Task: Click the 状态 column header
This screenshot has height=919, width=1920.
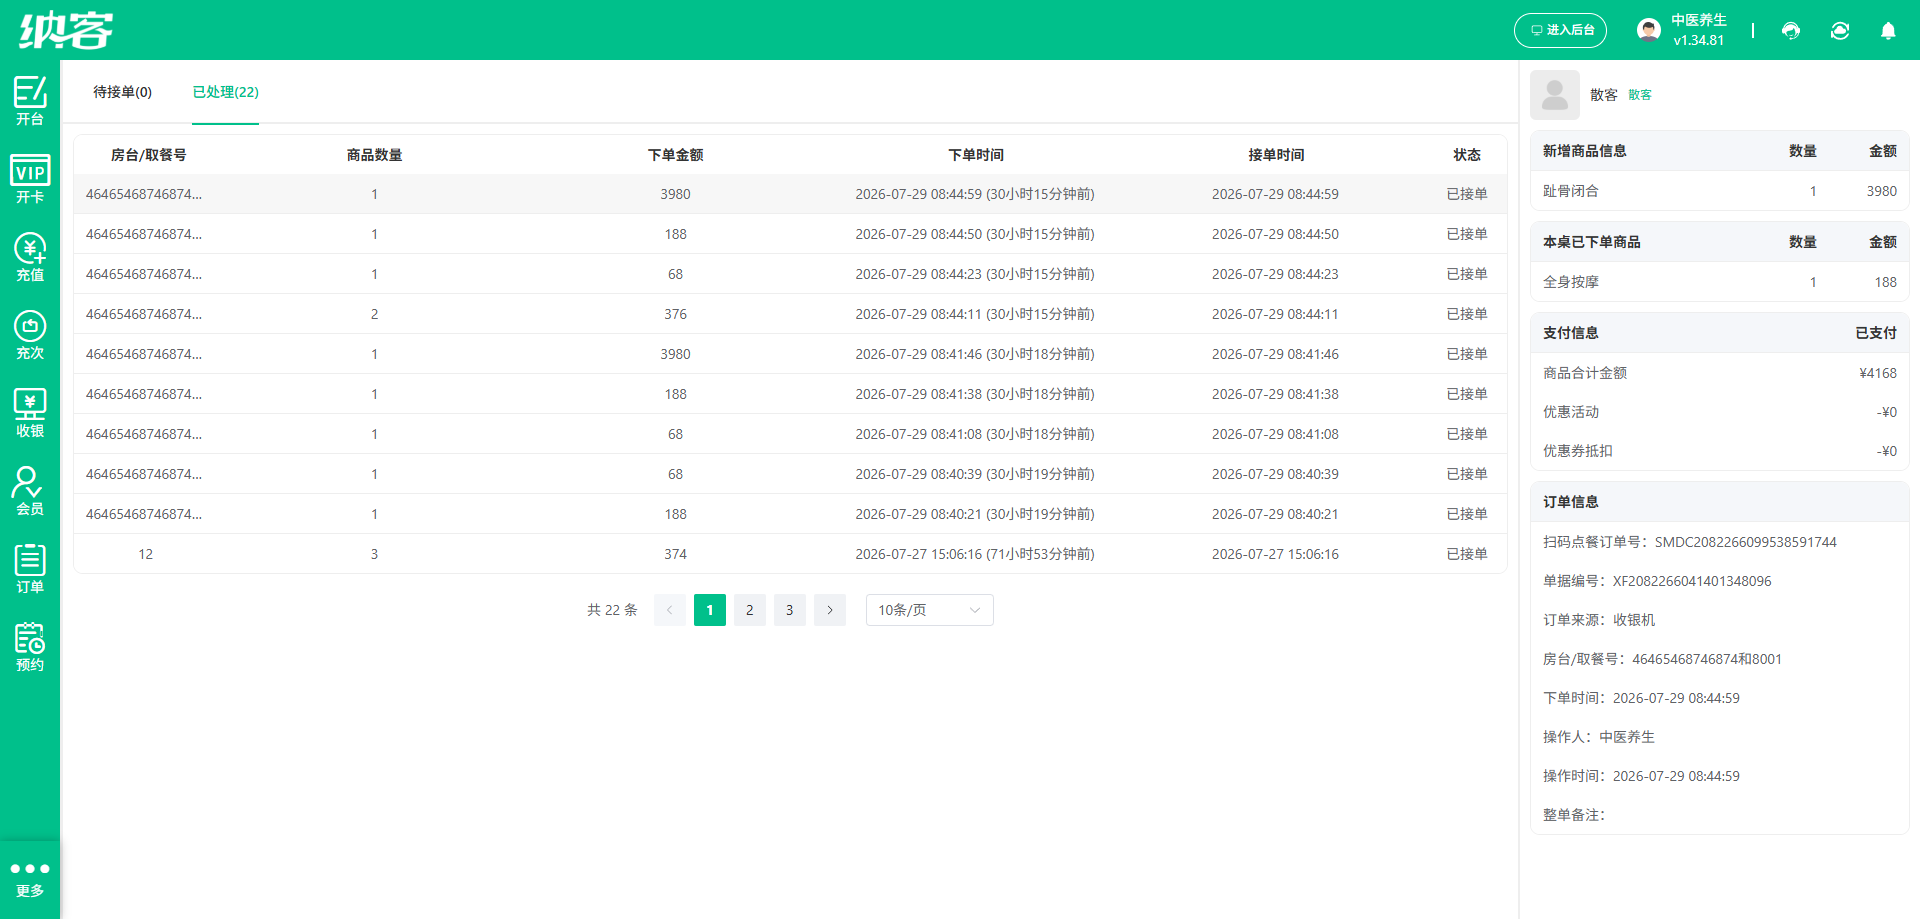Action: (x=1467, y=155)
